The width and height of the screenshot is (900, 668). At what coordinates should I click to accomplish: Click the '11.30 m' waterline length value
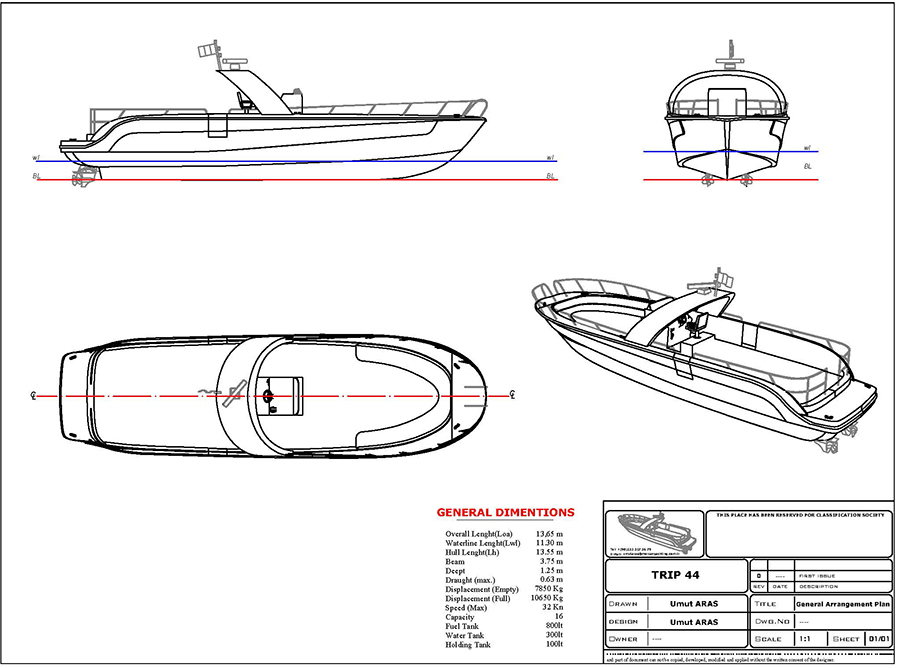coord(549,543)
